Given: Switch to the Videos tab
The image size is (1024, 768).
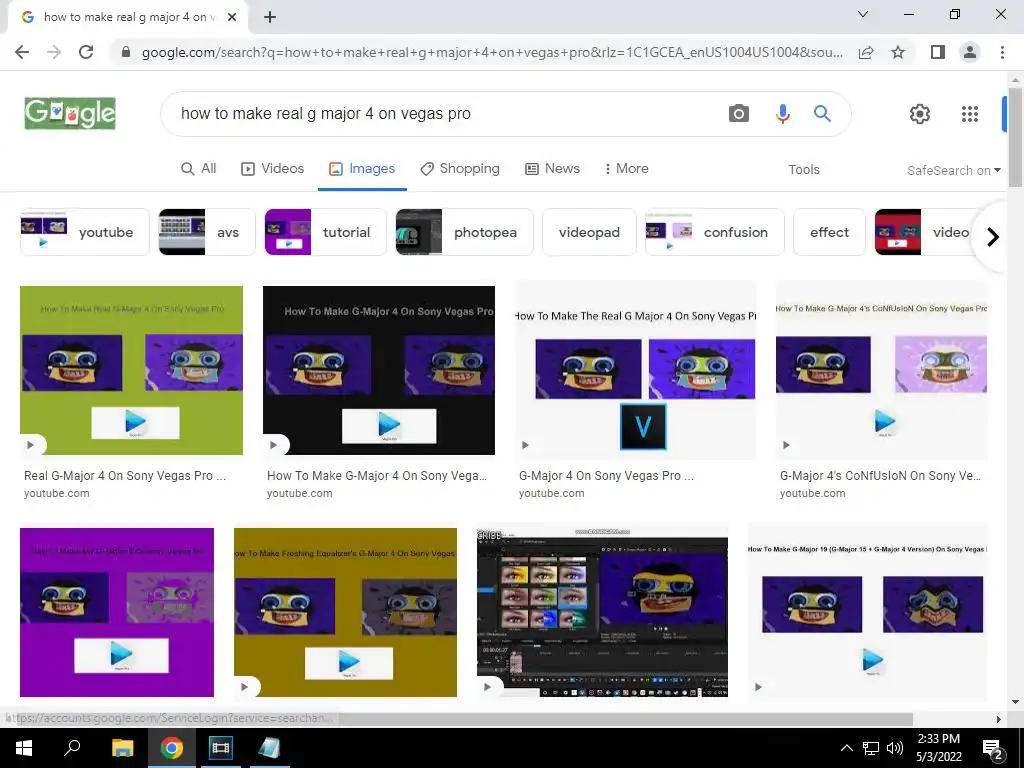Looking at the screenshot, I should [x=272, y=168].
